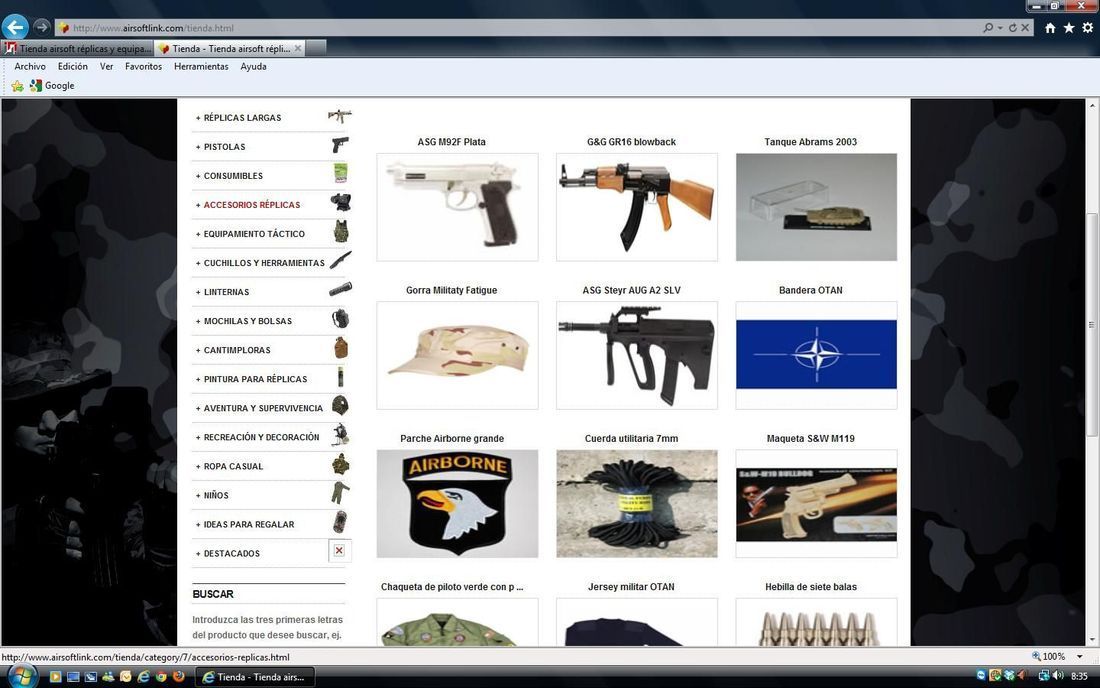Screen dimensions: 1100x688
Task: Open the Réplicas Largas category
Action: (x=243, y=118)
